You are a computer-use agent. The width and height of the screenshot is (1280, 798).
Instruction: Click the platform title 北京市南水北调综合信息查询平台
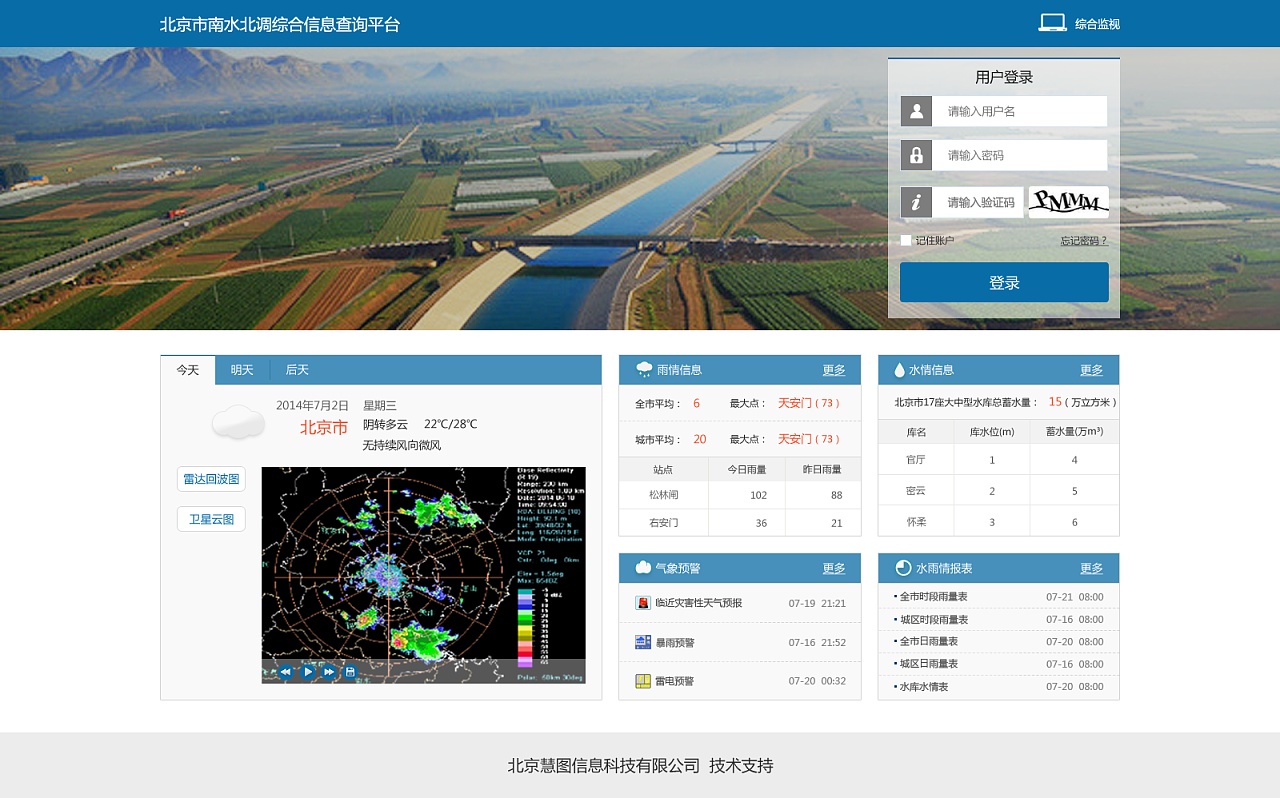tap(280, 24)
